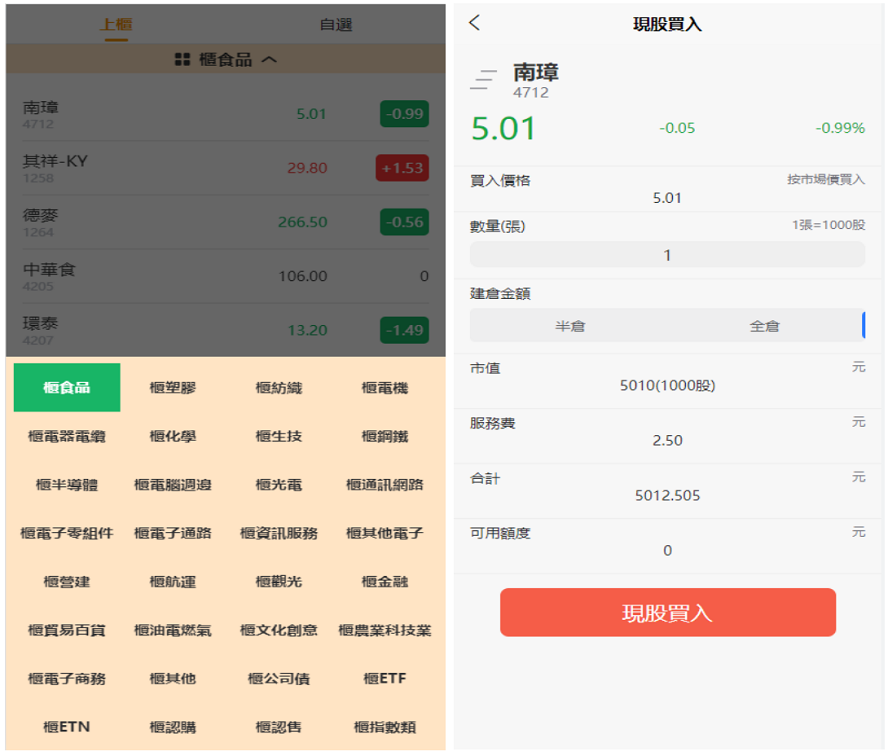Click the 數量 quantity input field
The height and width of the screenshot is (756, 888).
click(667, 255)
